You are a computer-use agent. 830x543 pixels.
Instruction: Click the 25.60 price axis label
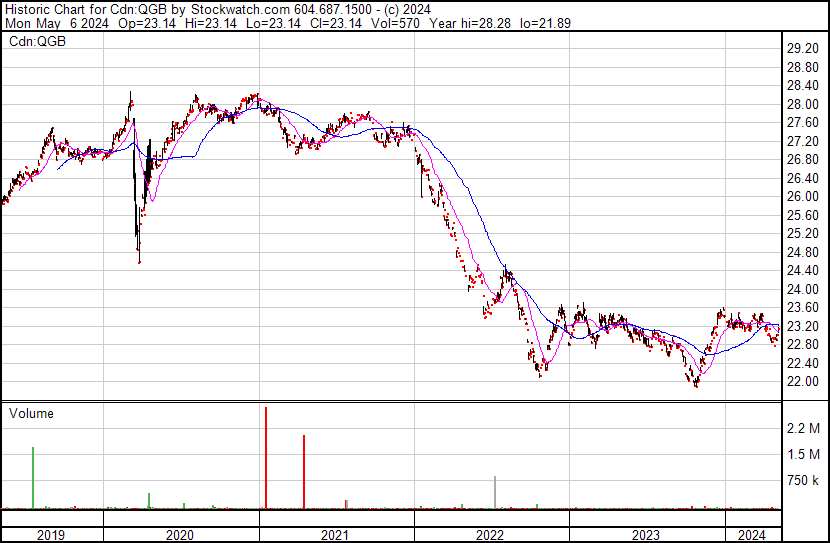click(802, 215)
